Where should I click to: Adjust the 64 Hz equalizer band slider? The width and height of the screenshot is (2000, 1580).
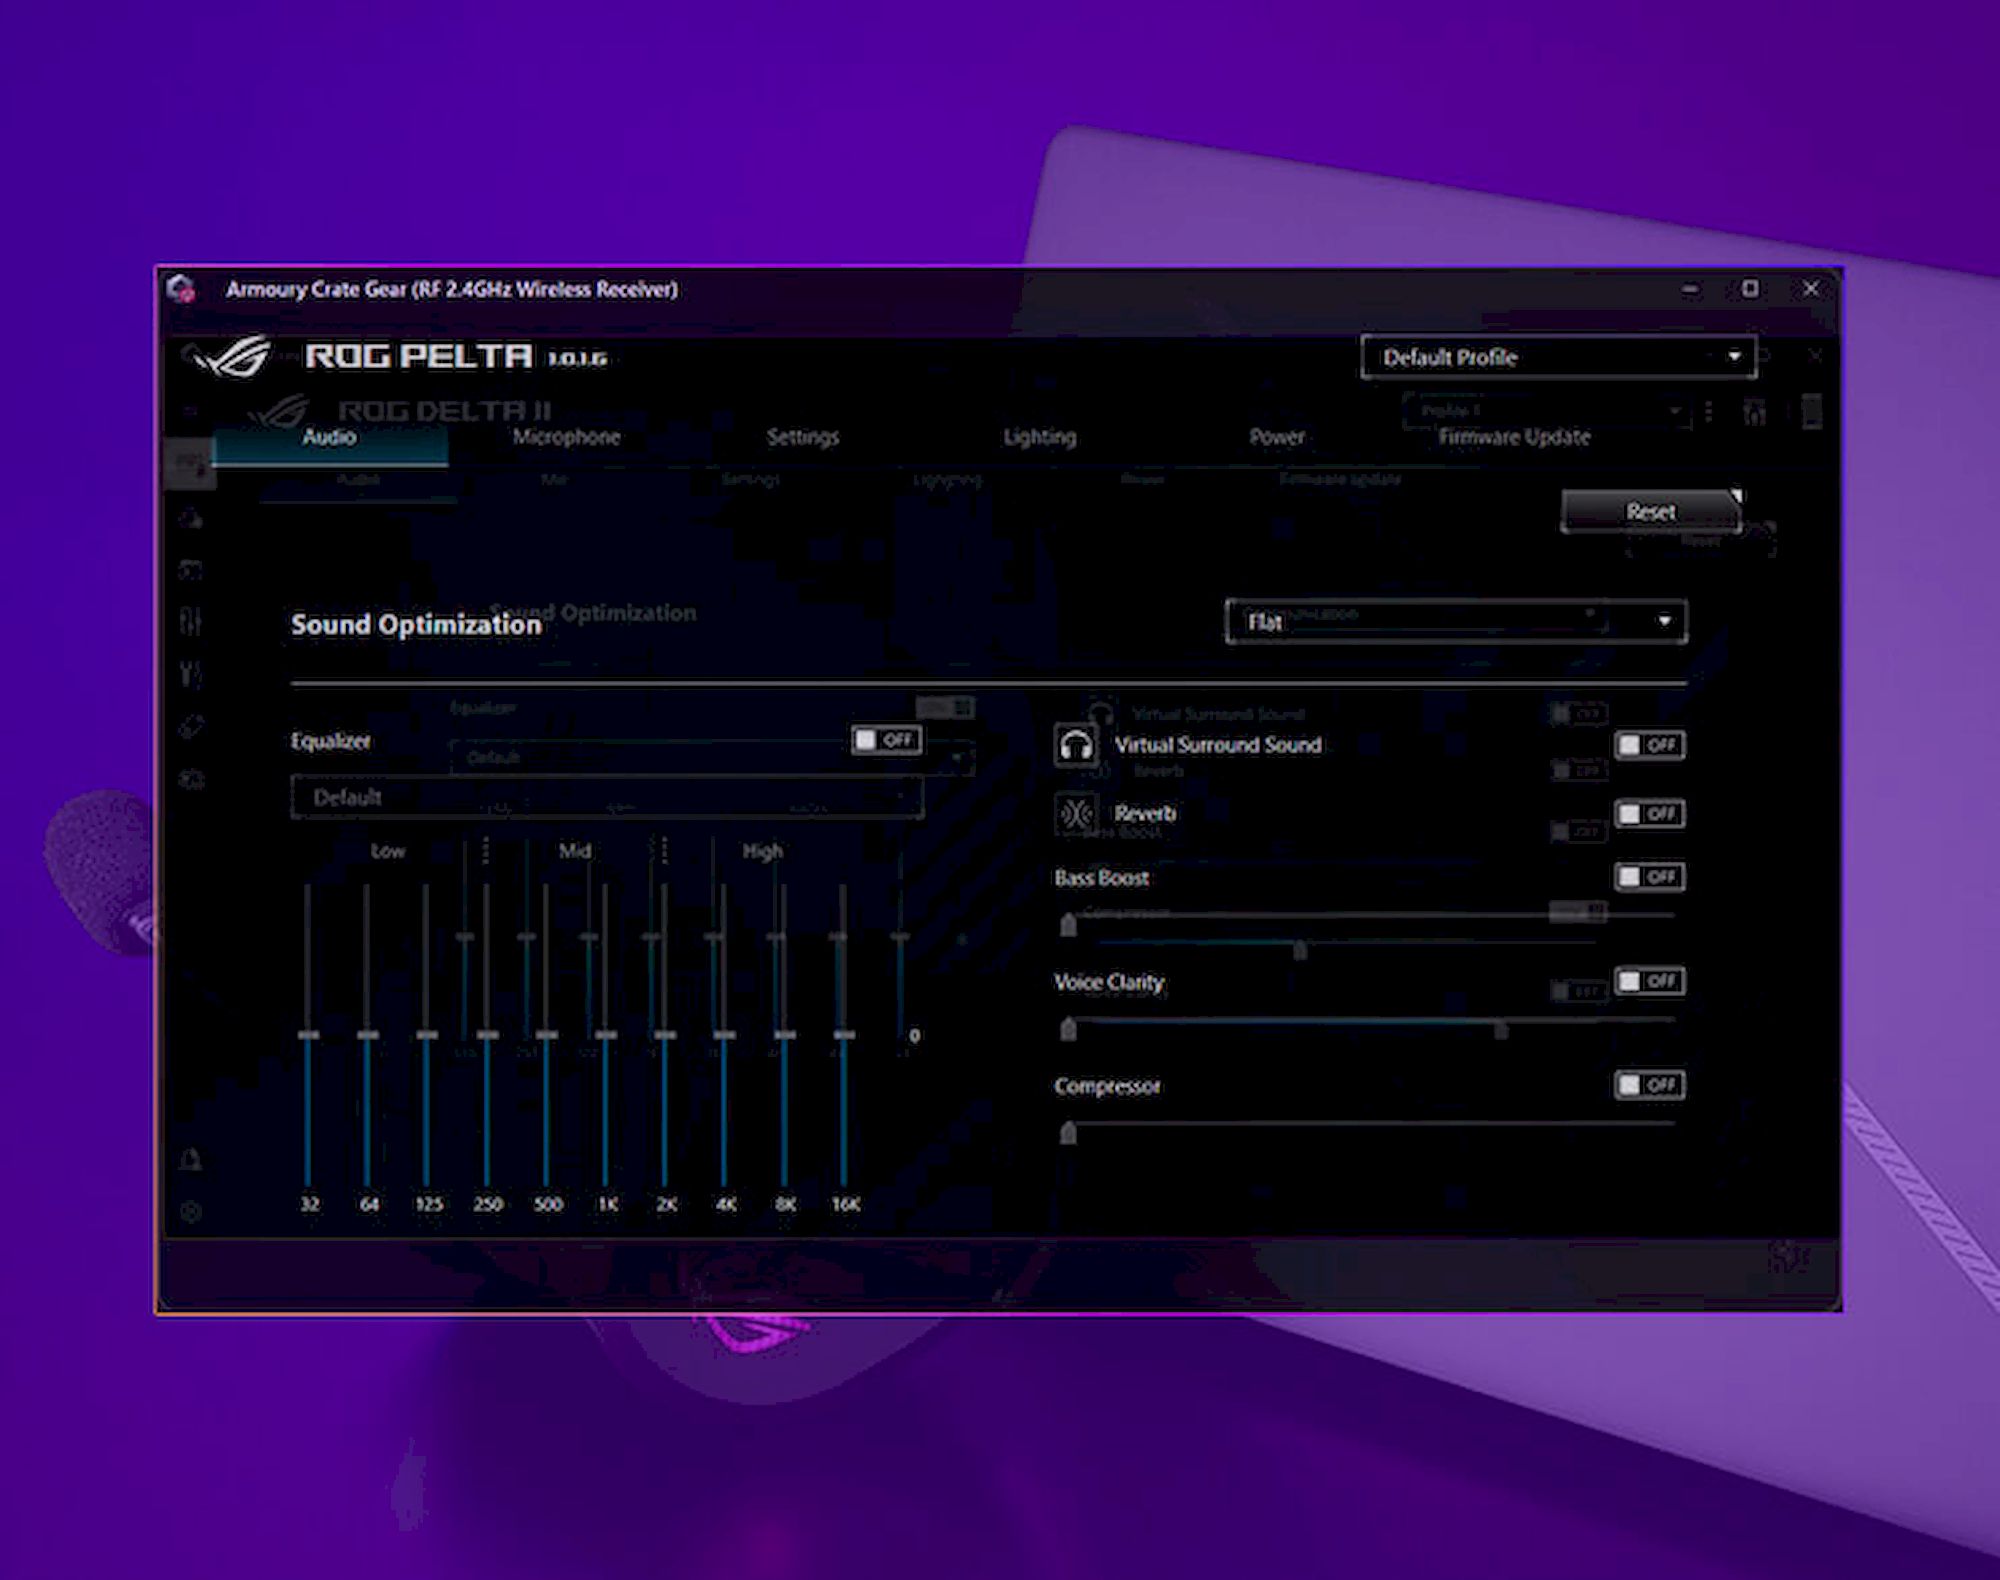[368, 1035]
